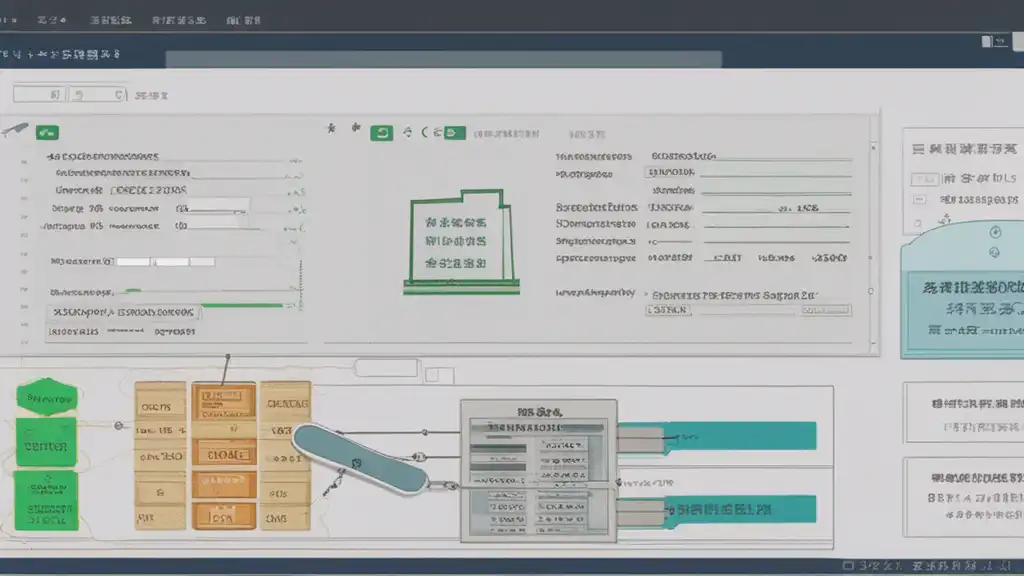Click the green square refresh icon in the center toolbar
The image size is (1024, 576).
[381, 133]
